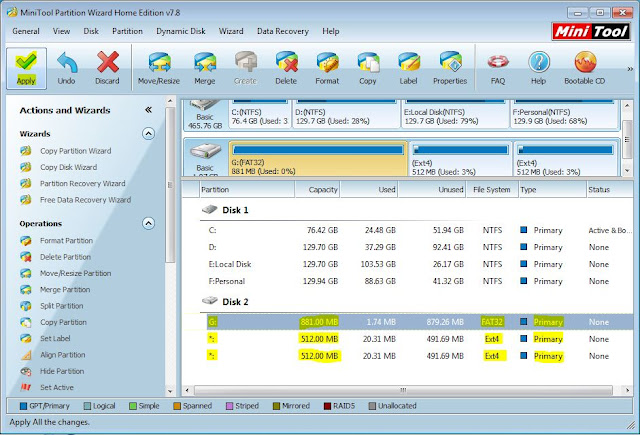Click the Create partition icon
The image size is (640, 435).
(245, 62)
